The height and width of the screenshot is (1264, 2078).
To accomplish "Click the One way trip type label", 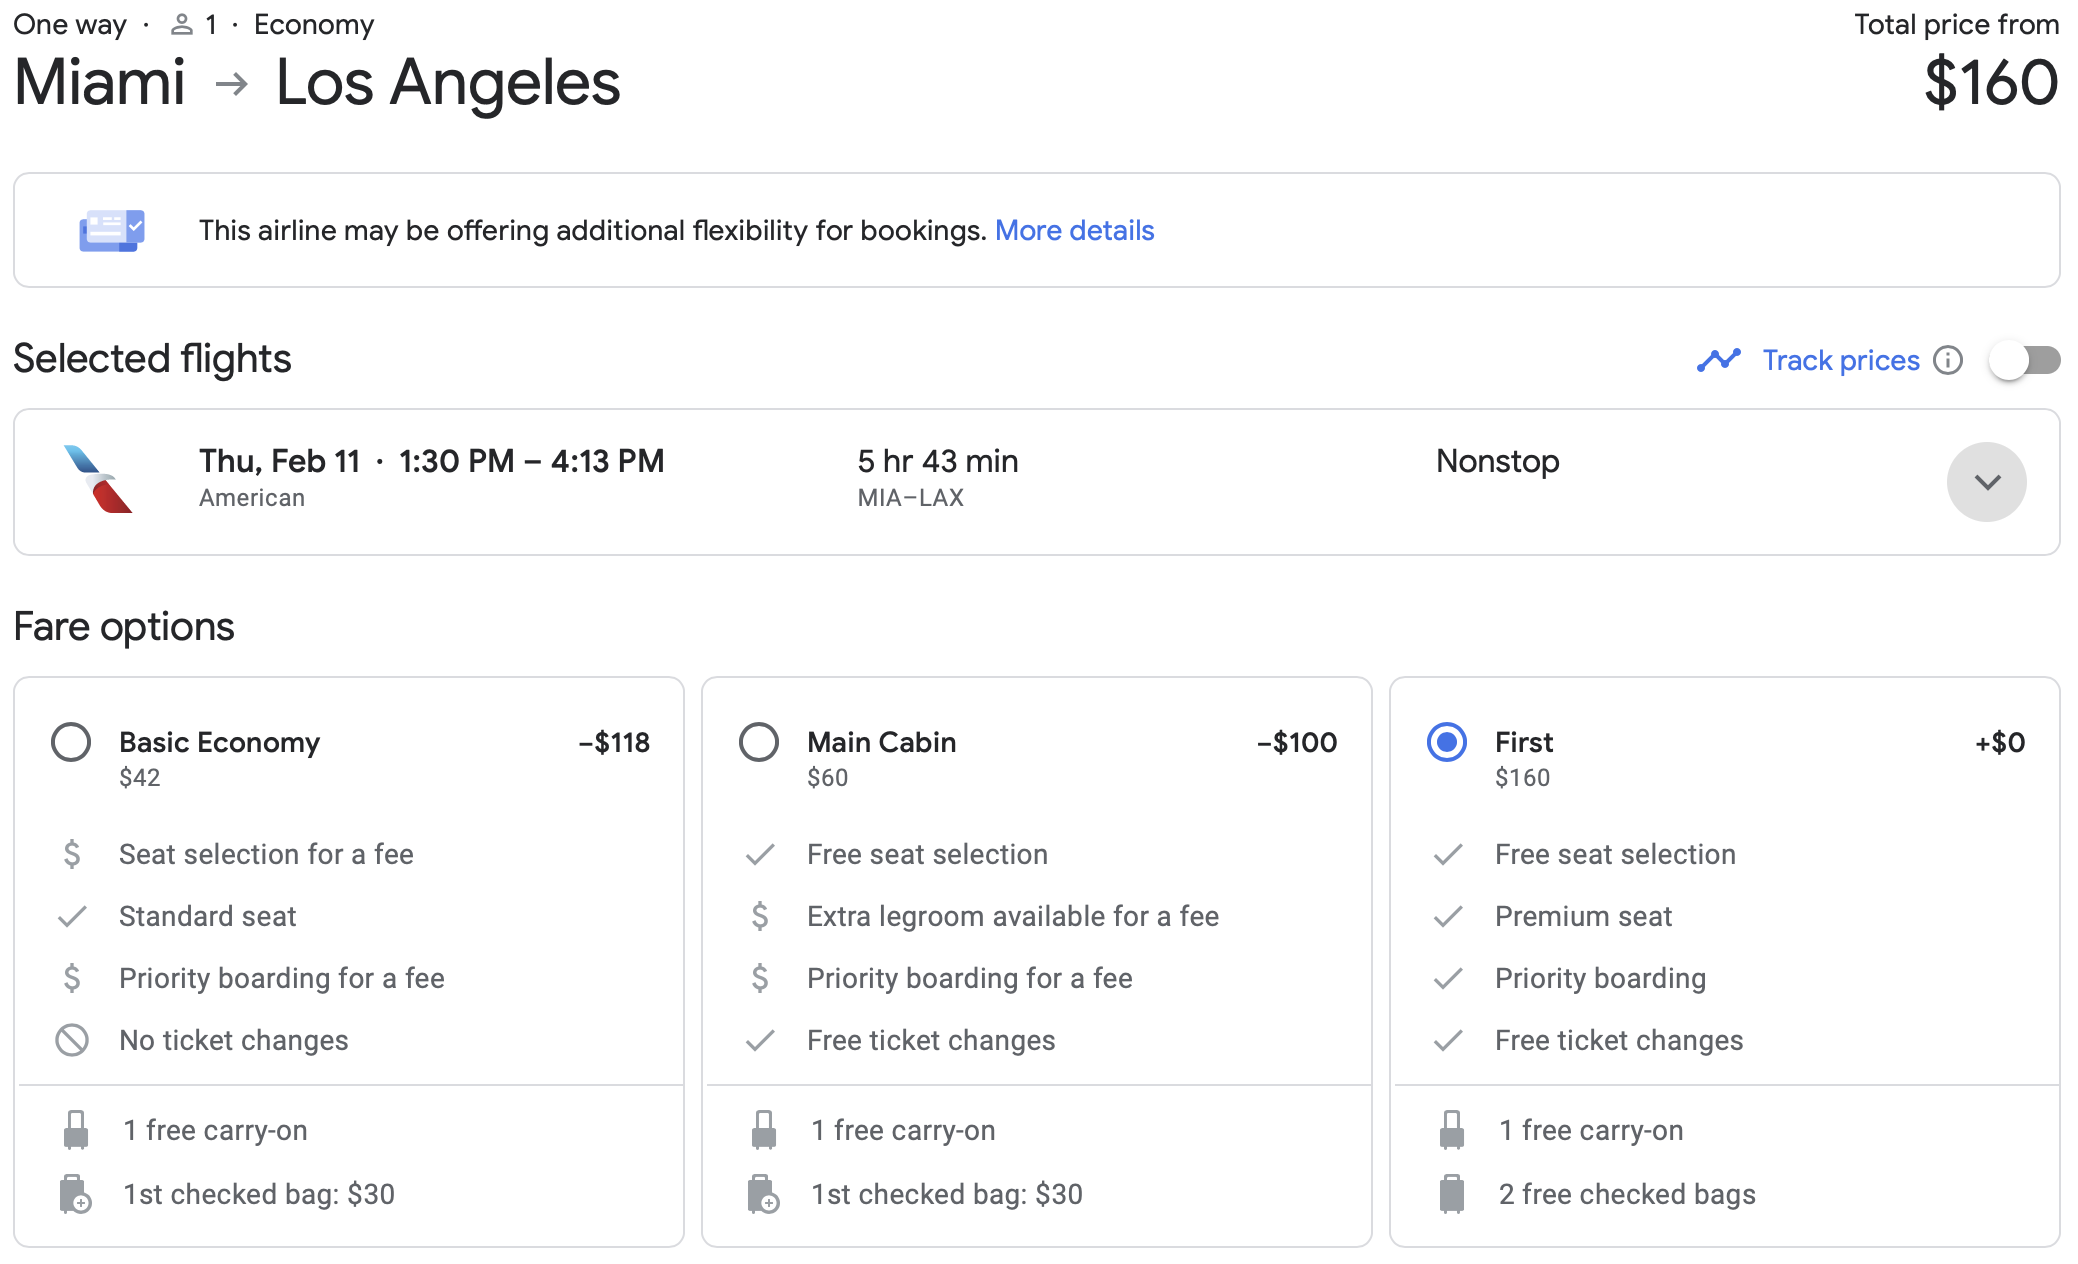I will click(x=69, y=24).
